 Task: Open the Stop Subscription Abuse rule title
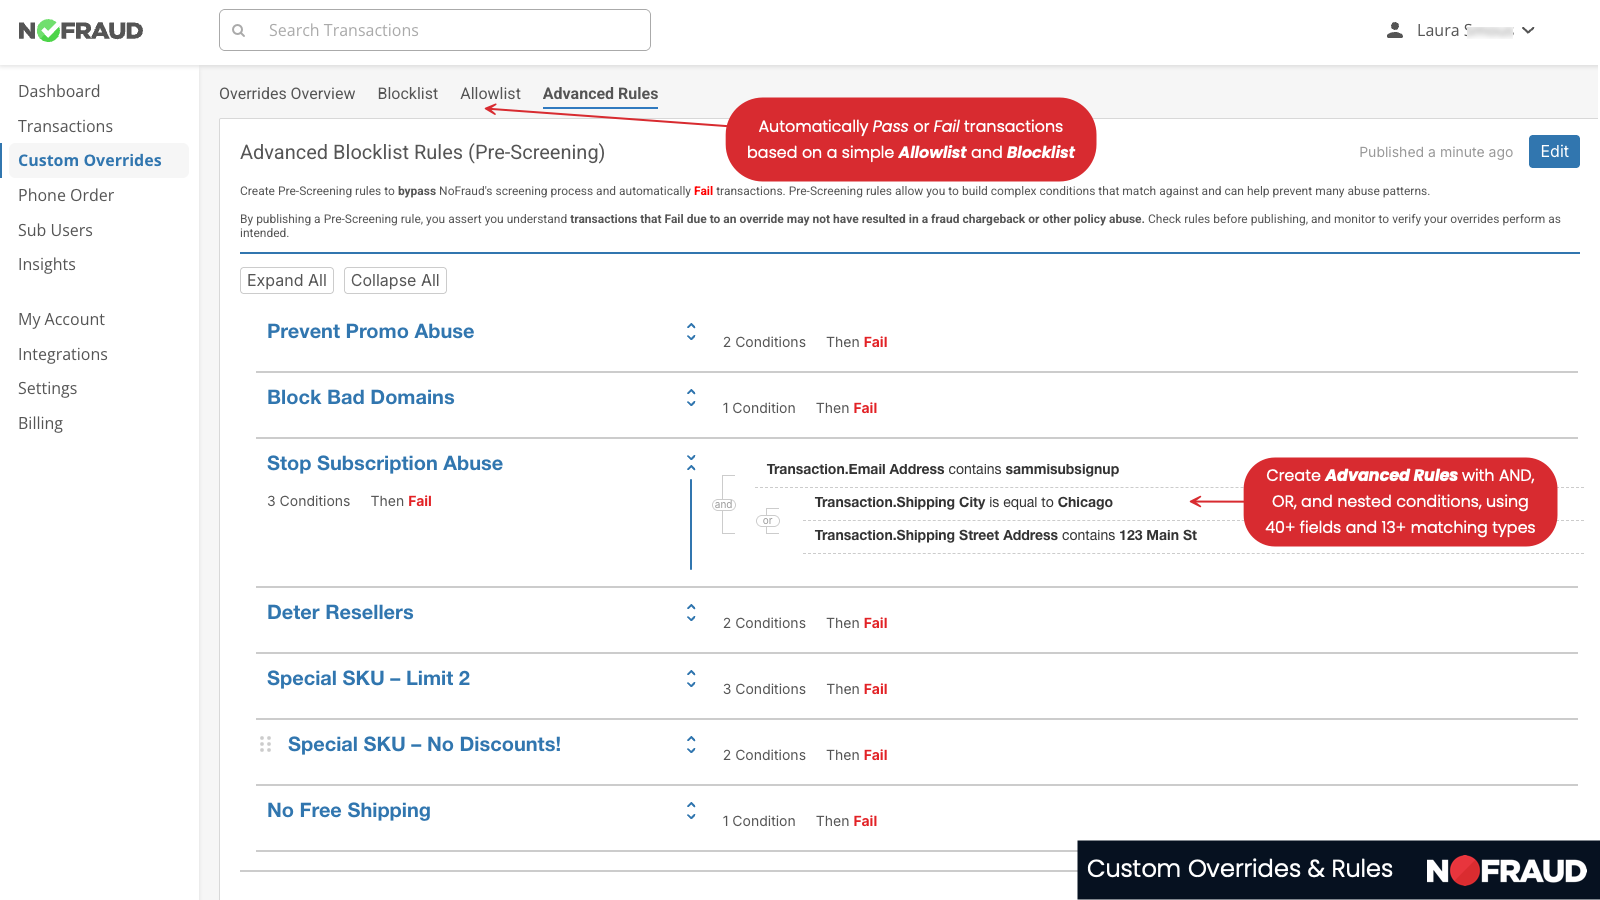coord(385,463)
